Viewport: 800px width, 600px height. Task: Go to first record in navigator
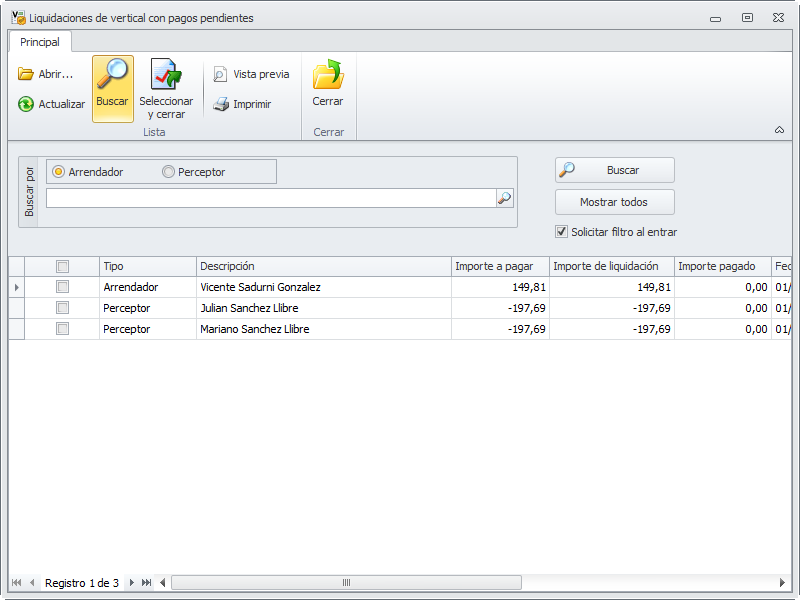(17, 583)
